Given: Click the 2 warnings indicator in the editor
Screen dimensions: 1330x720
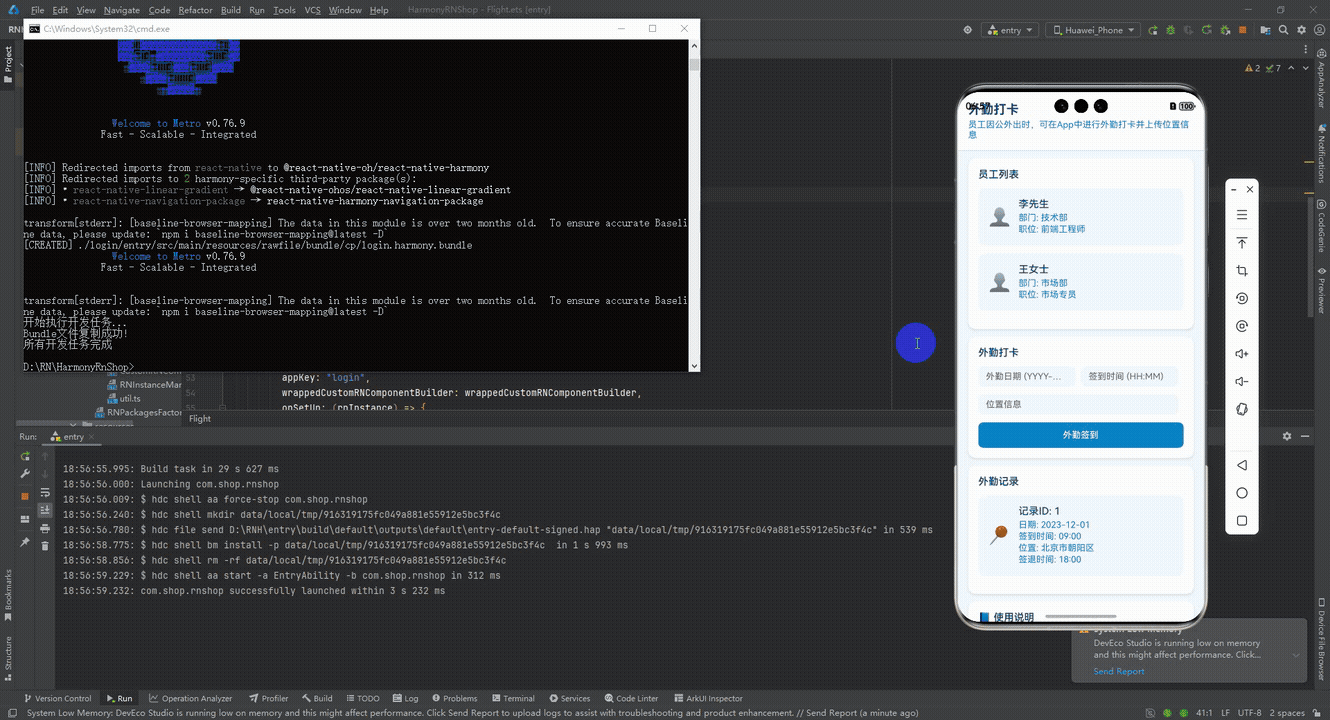Looking at the screenshot, I should coord(1252,68).
